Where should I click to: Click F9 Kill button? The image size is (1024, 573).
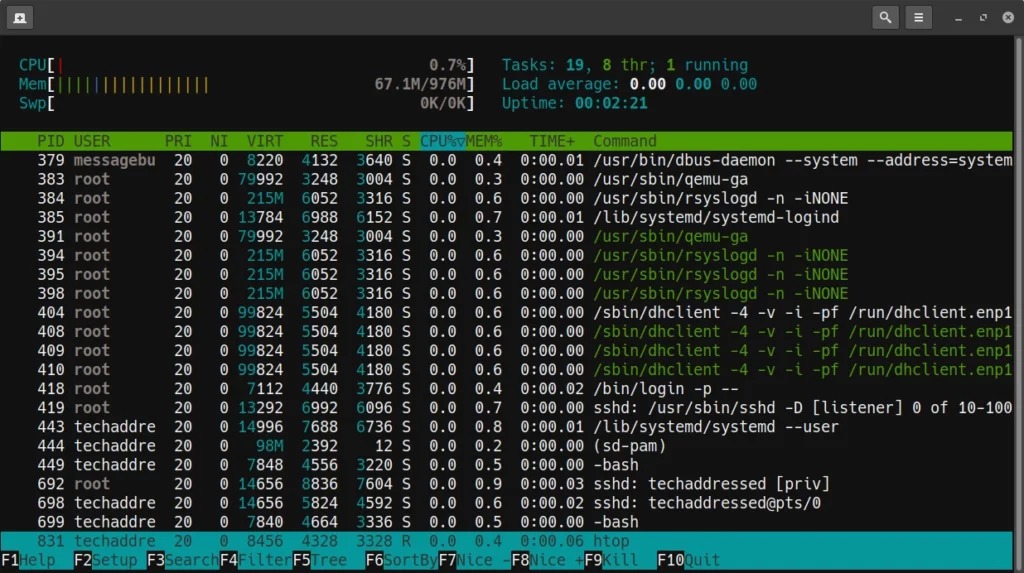click(611, 560)
